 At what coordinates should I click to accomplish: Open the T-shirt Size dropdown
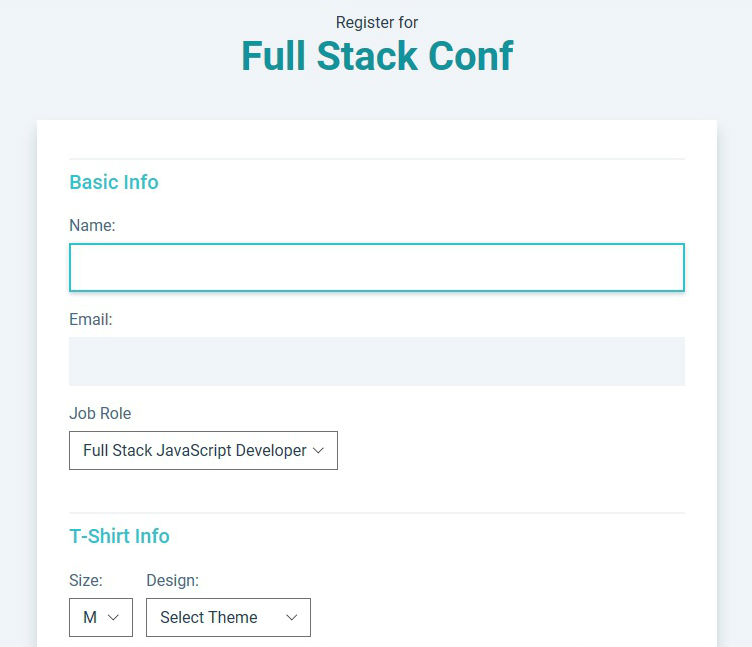(100, 617)
